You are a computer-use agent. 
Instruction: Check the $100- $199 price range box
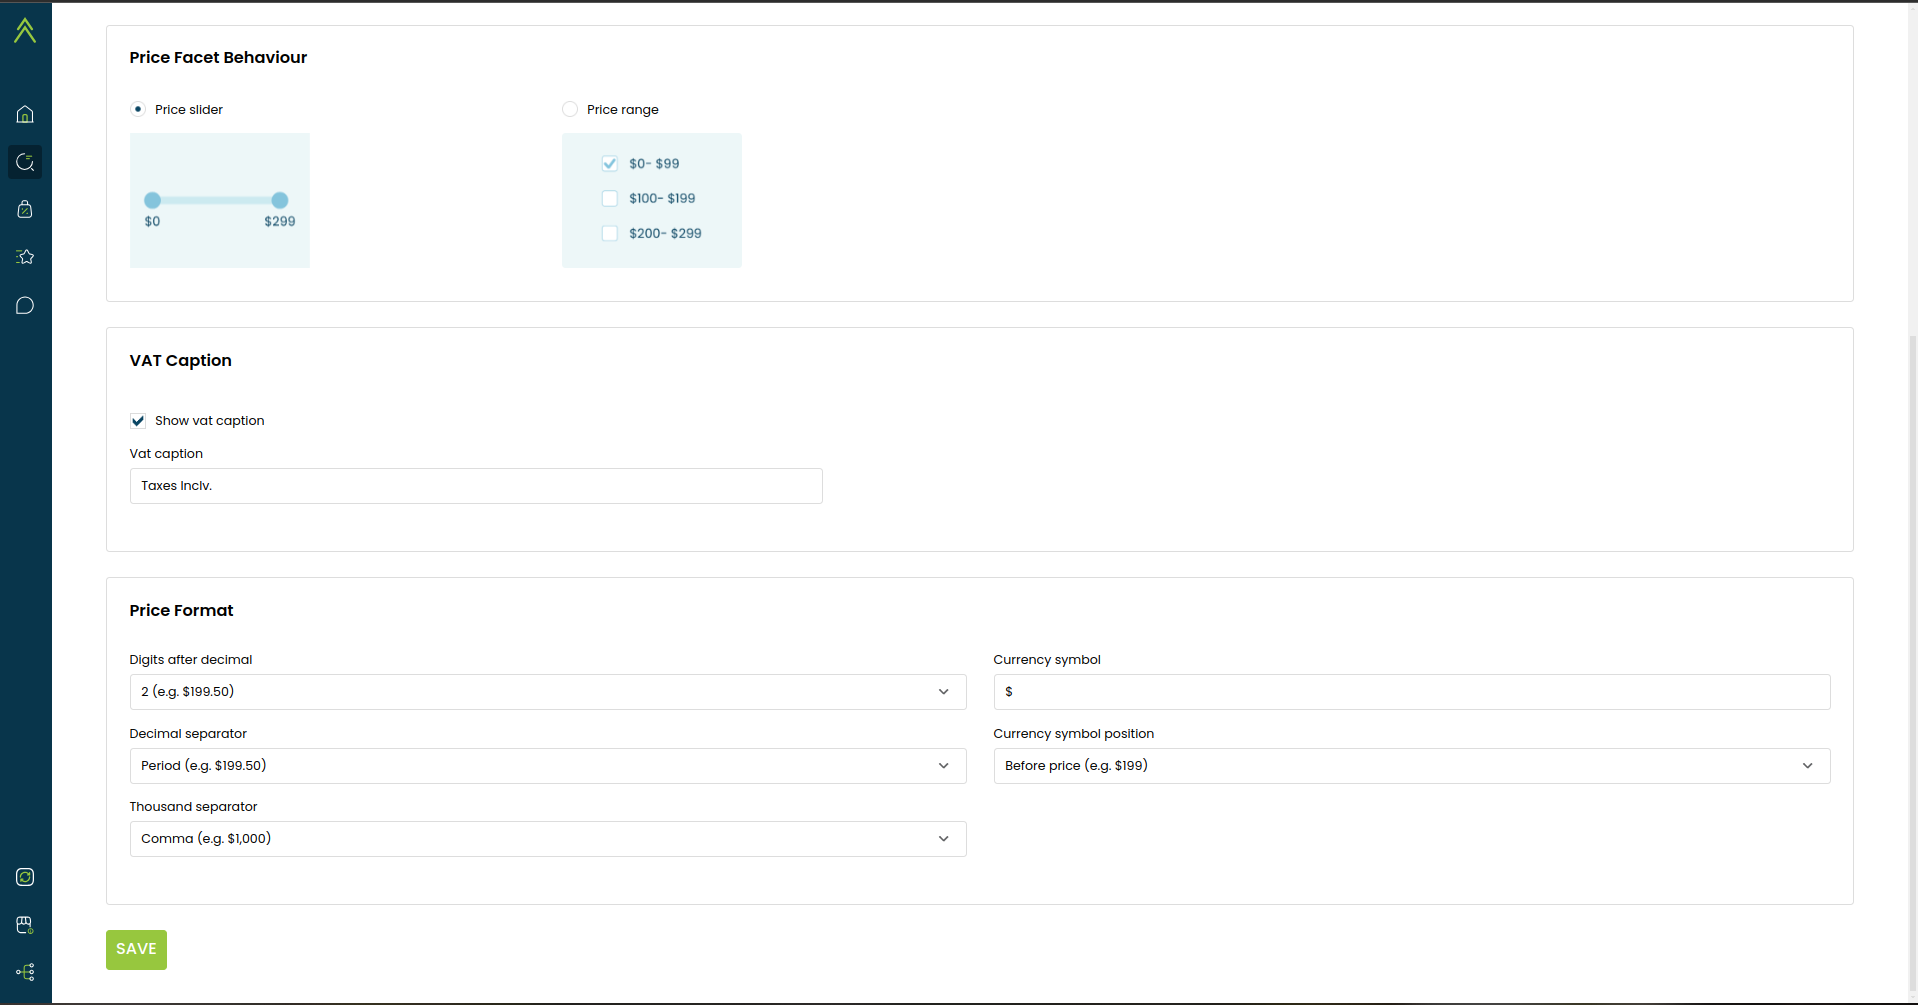610,198
